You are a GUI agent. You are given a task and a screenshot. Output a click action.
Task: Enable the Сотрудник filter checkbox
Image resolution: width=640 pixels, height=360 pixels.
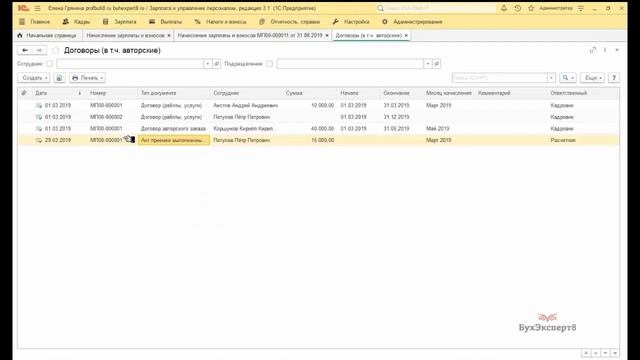[49, 64]
